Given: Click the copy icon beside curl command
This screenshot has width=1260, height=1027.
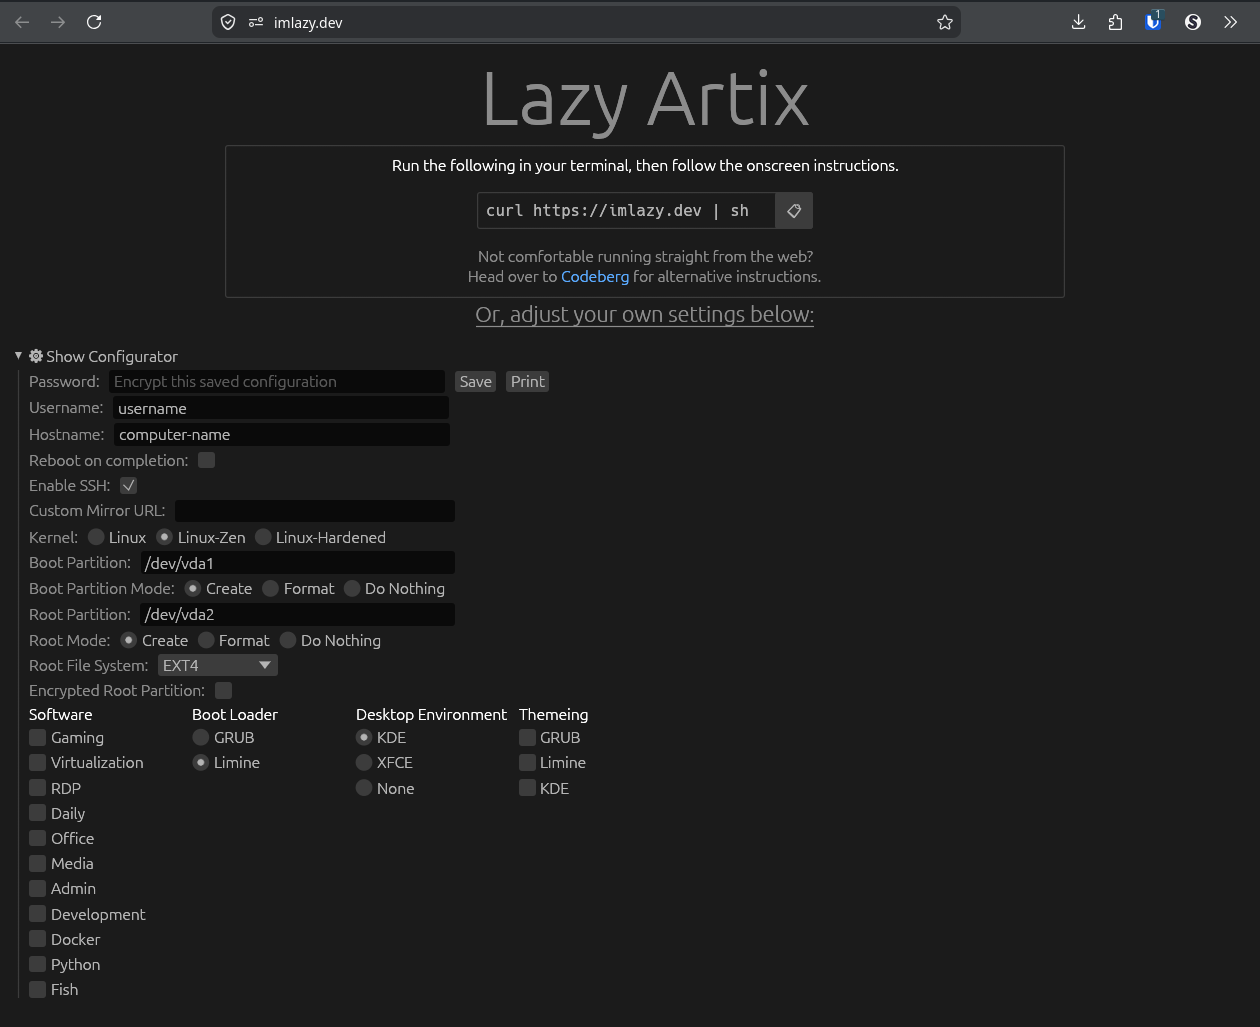Looking at the screenshot, I should click(794, 211).
